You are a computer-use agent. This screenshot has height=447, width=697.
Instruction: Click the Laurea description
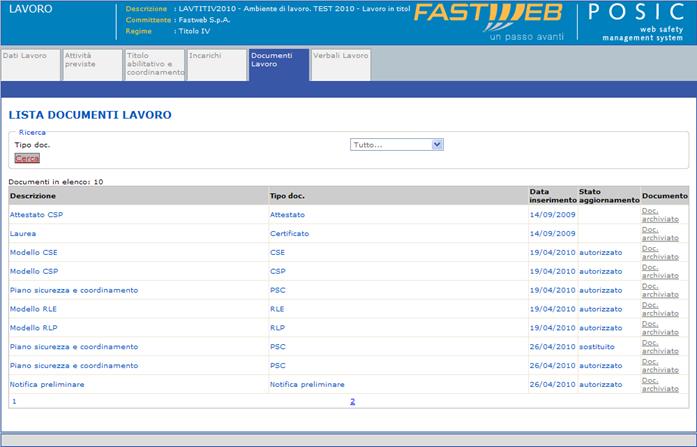[23, 234]
